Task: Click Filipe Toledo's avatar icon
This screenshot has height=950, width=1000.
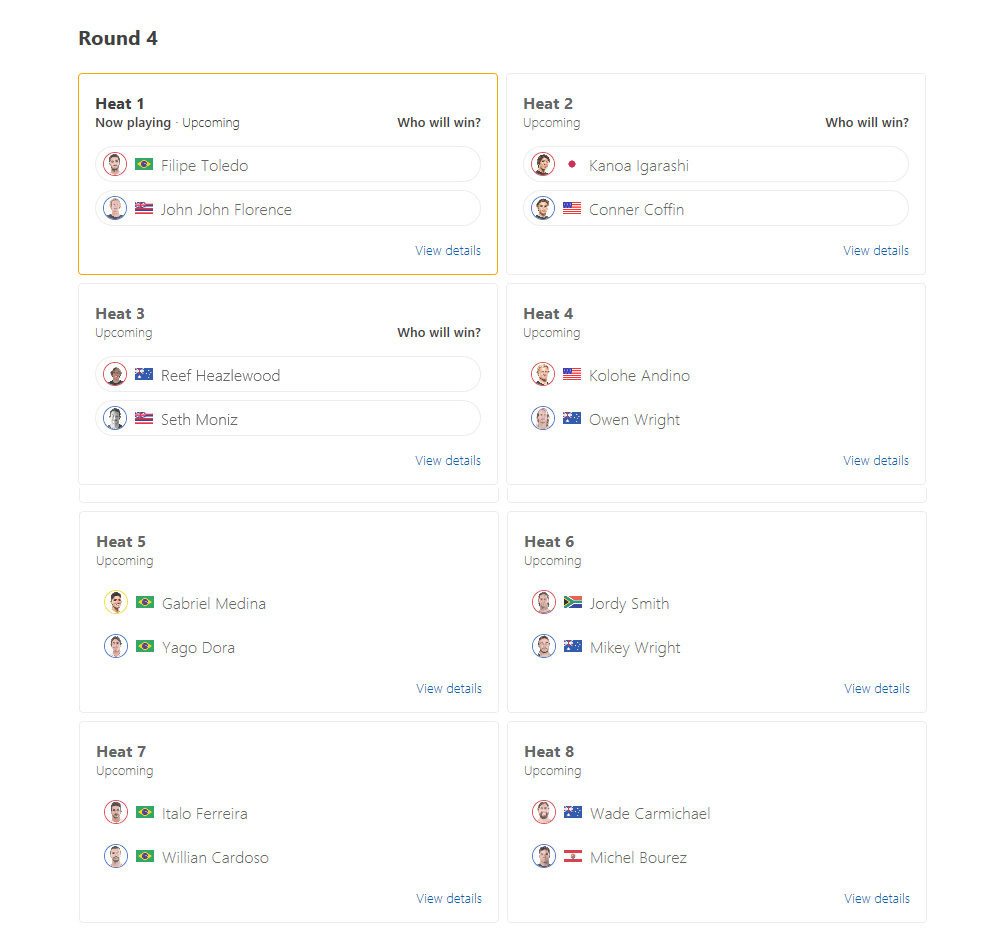Action: [x=115, y=164]
